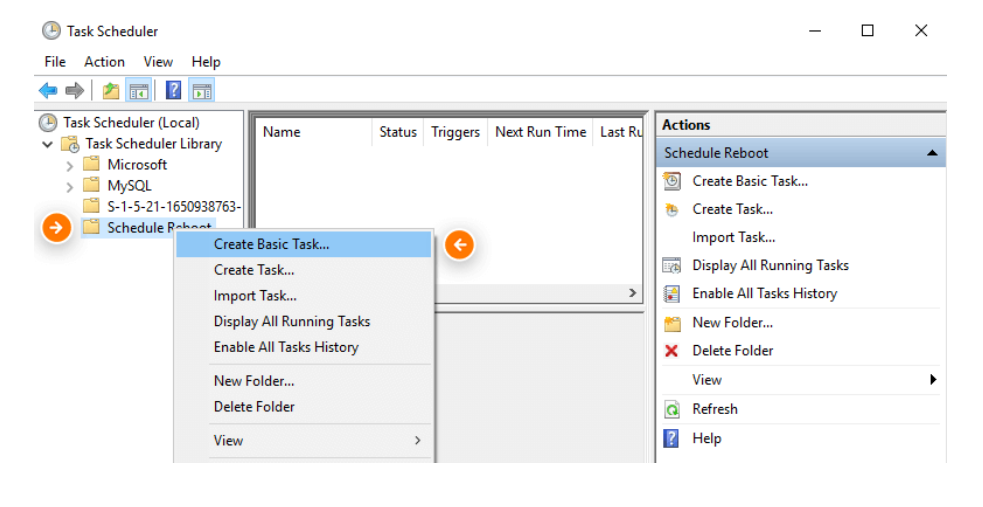The image size is (983, 507).
Task: Toggle the Show/Hide Console Tree icon
Action: [138, 91]
